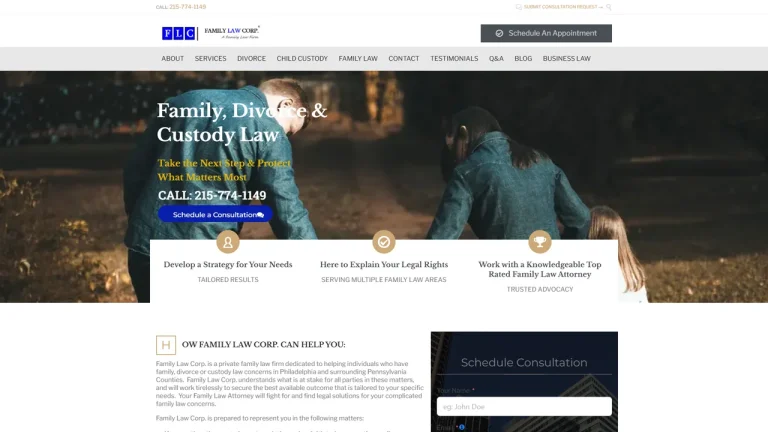Click the TAILORED RESULTS caption
The width and height of the screenshot is (768, 432).
click(x=228, y=280)
